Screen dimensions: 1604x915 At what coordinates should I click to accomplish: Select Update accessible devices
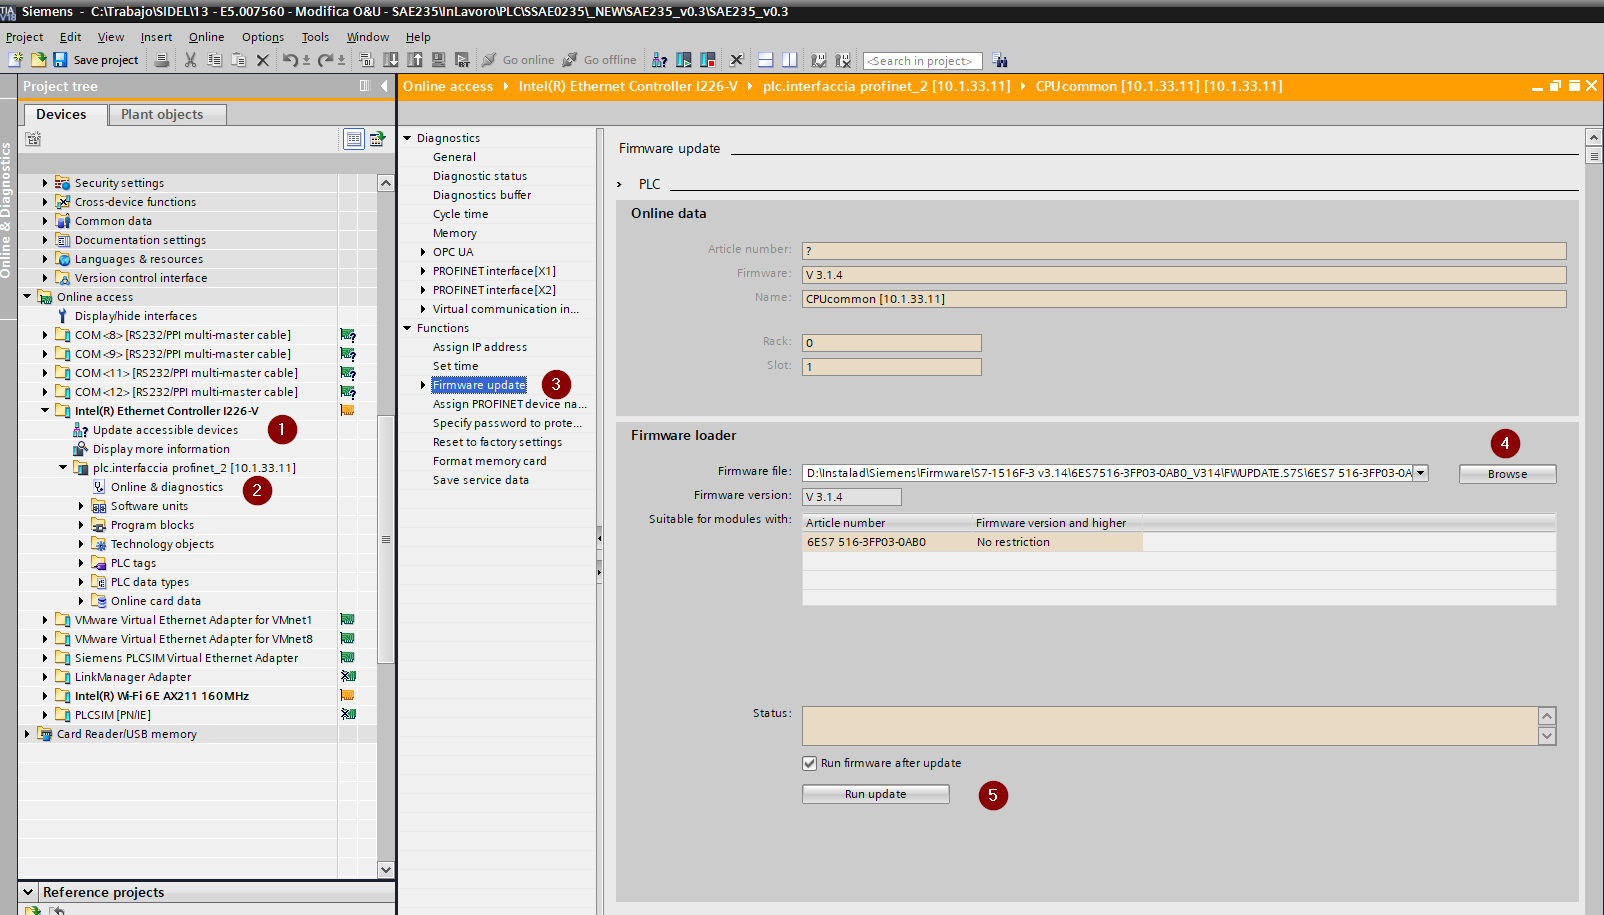(x=165, y=430)
